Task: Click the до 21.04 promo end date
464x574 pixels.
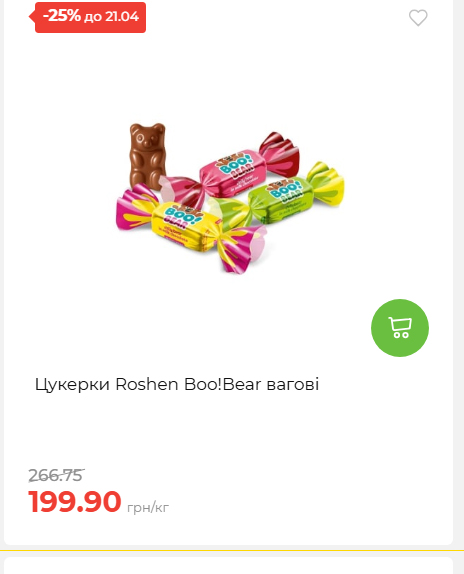Action: [x=112, y=17]
